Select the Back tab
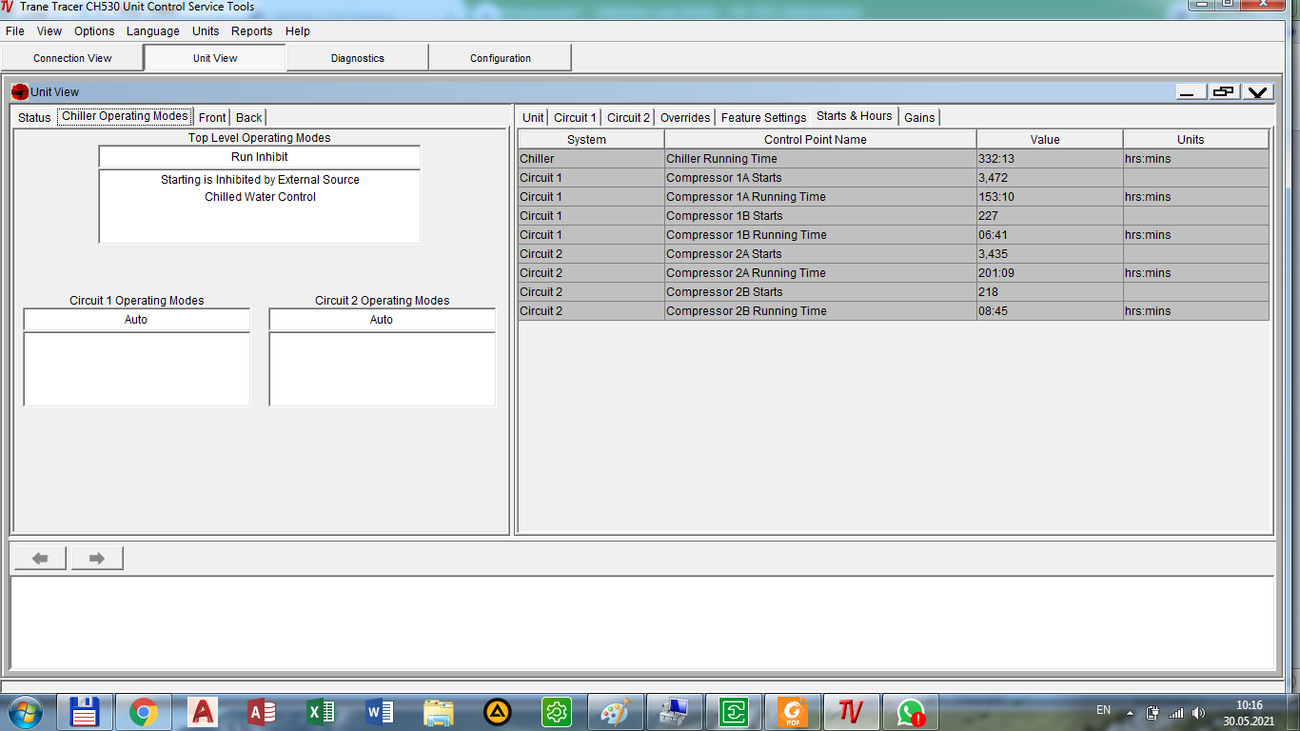Viewport: 1300px width, 731px height. click(x=249, y=117)
